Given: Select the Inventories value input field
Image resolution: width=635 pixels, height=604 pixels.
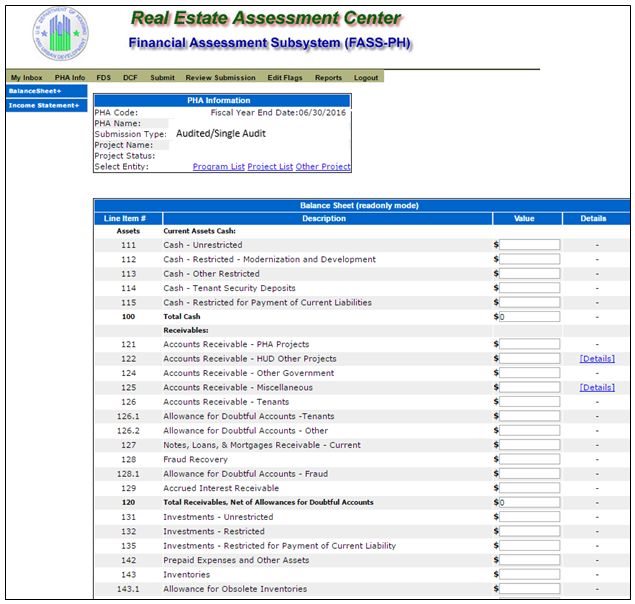Looking at the screenshot, I should click(x=530, y=575).
